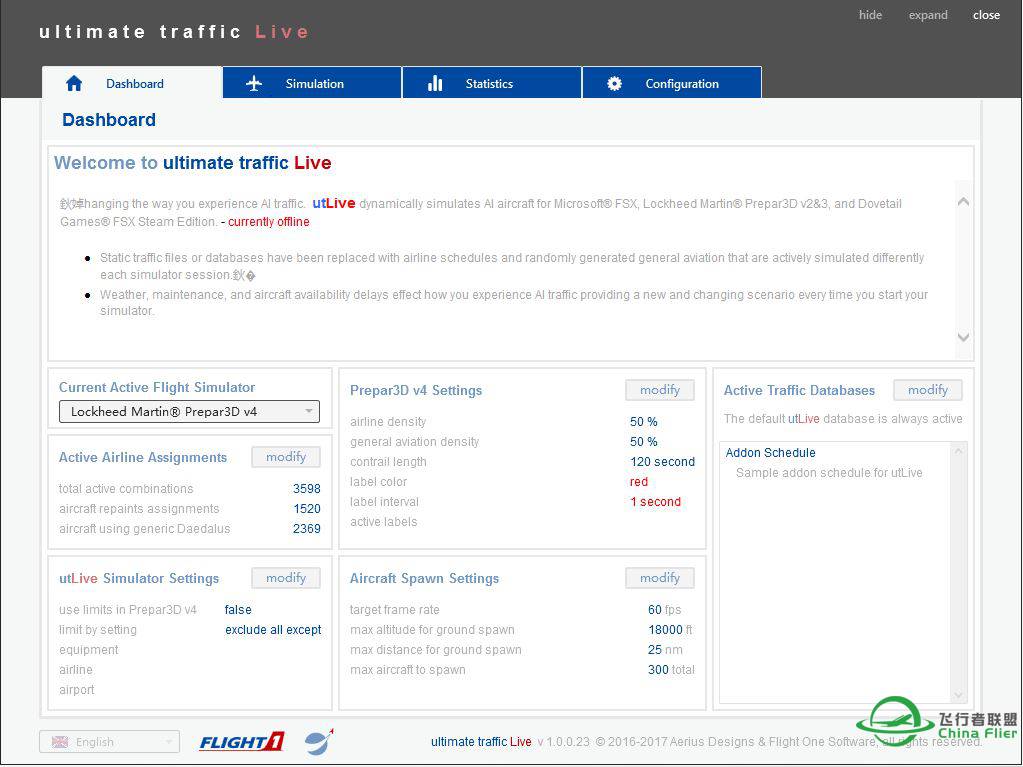Modify Aircraft Spawn Settings
Screen dimensions: 1023x767
(660, 578)
